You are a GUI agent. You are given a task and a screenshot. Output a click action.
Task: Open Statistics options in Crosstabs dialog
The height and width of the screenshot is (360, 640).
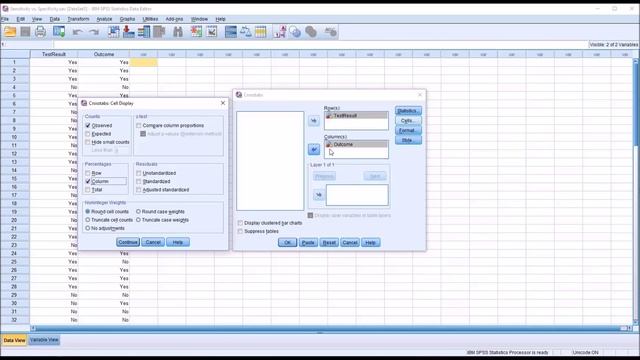point(408,111)
